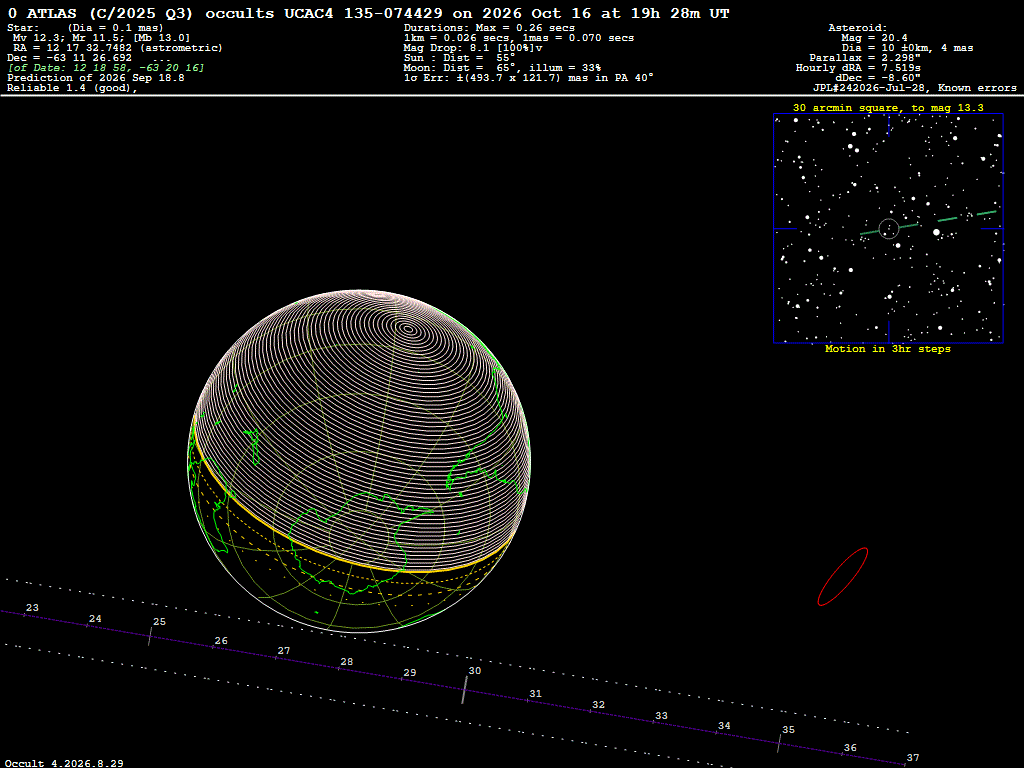The height and width of the screenshot is (768, 1024).
Task: Click the JPL#24 orbit source text
Action: point(874,88)
